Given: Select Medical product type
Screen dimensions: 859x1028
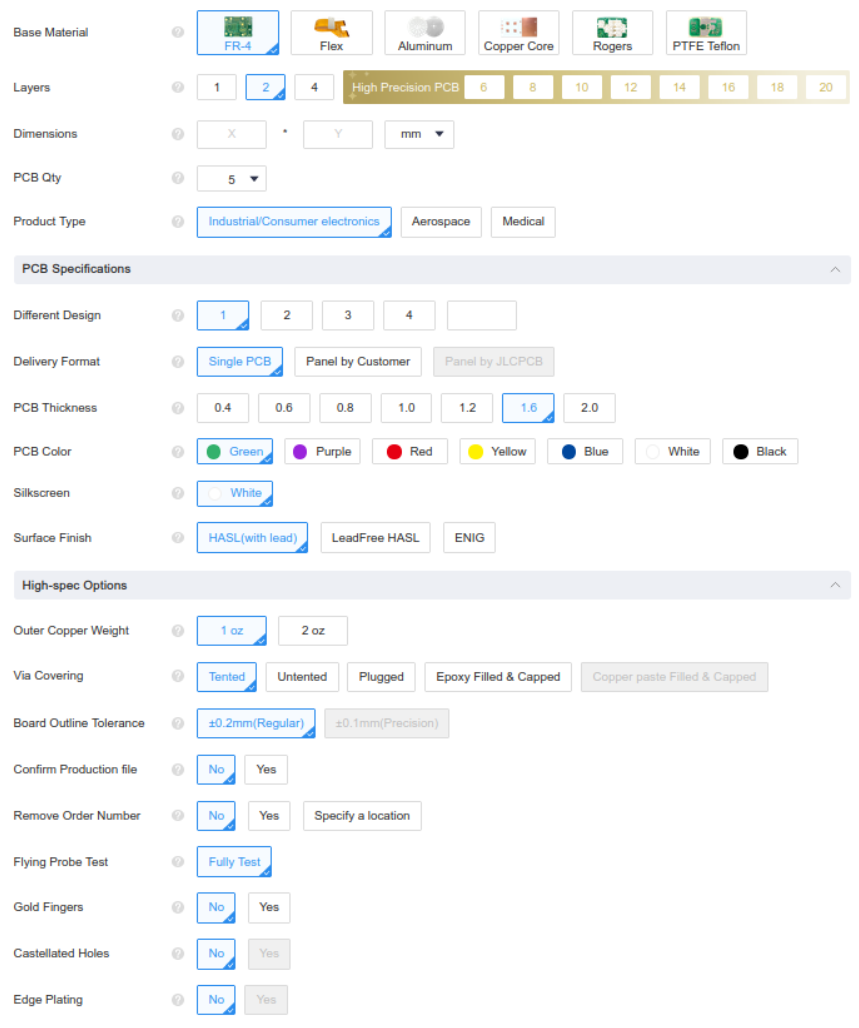Looking at the screenshot, I should (523, 222).
